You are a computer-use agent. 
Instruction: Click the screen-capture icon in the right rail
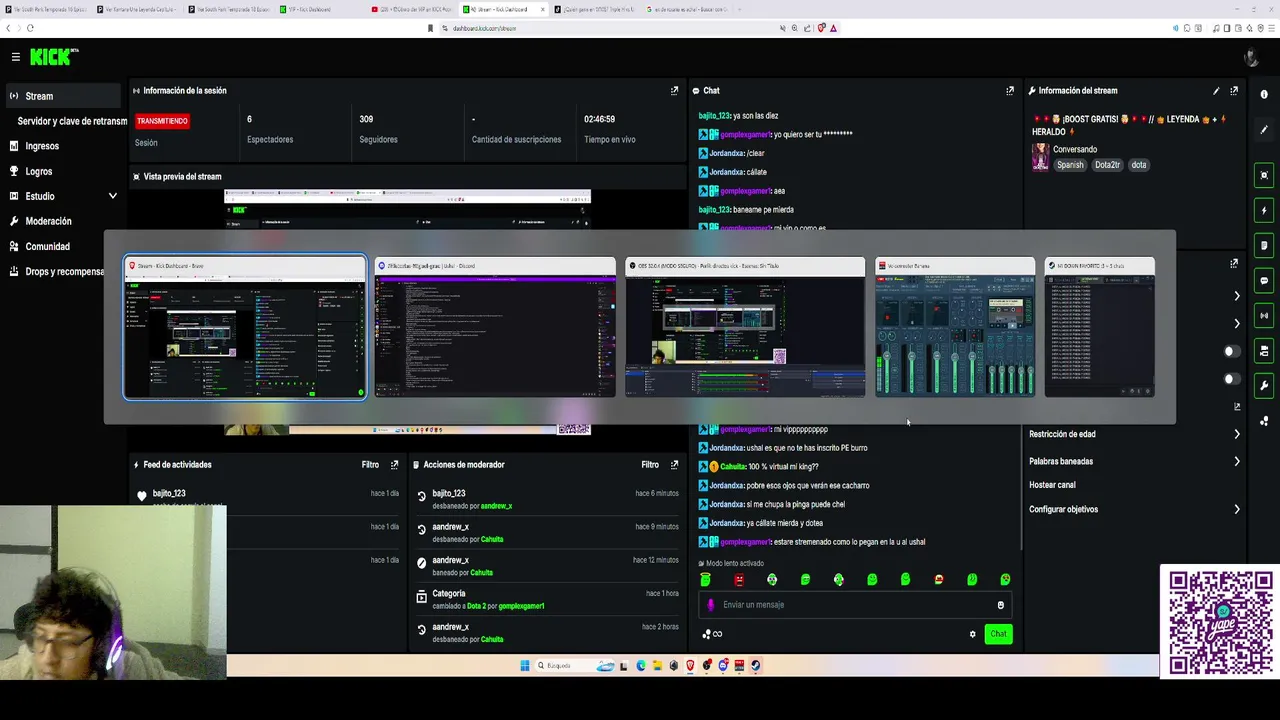point(1264,175)
